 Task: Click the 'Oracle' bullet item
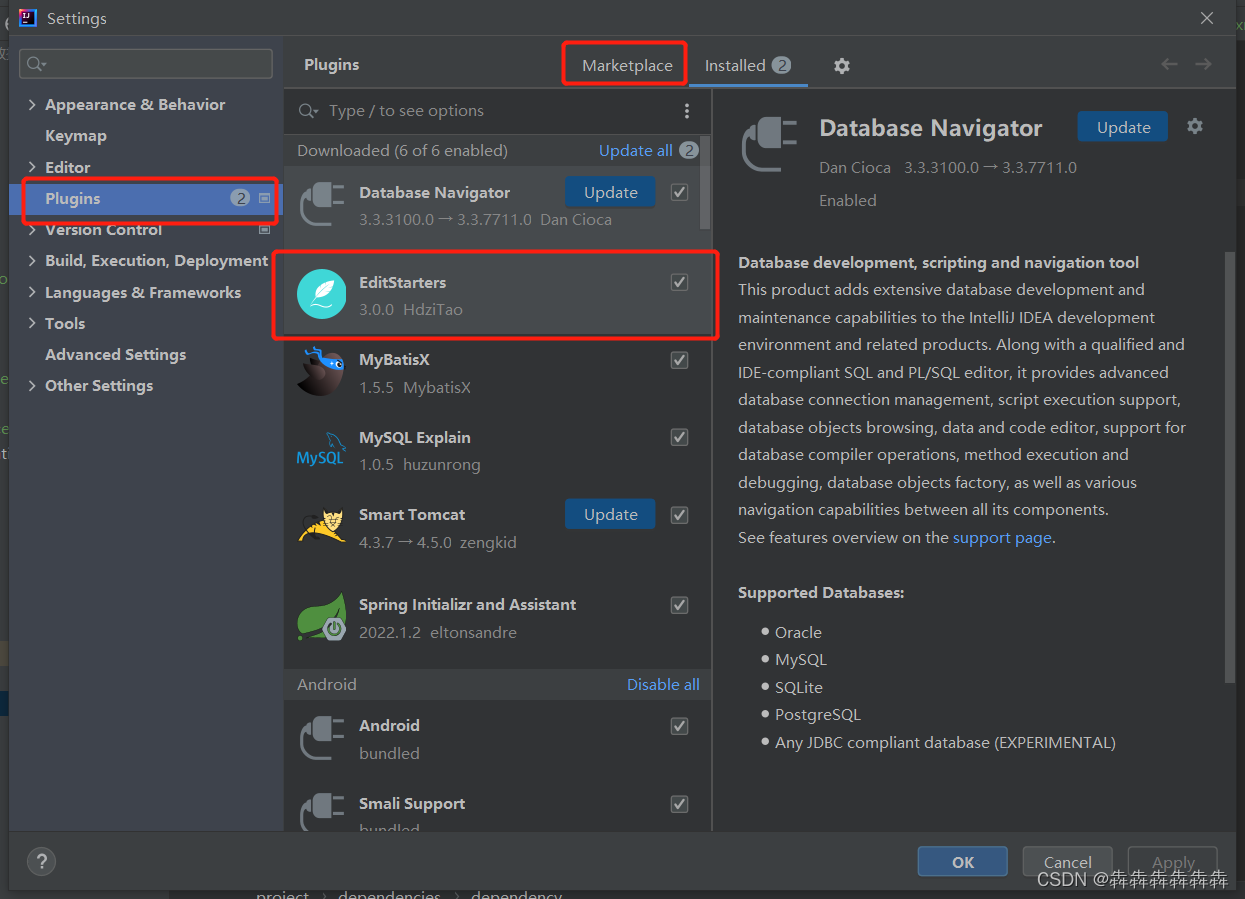click(x=798, y=632)
